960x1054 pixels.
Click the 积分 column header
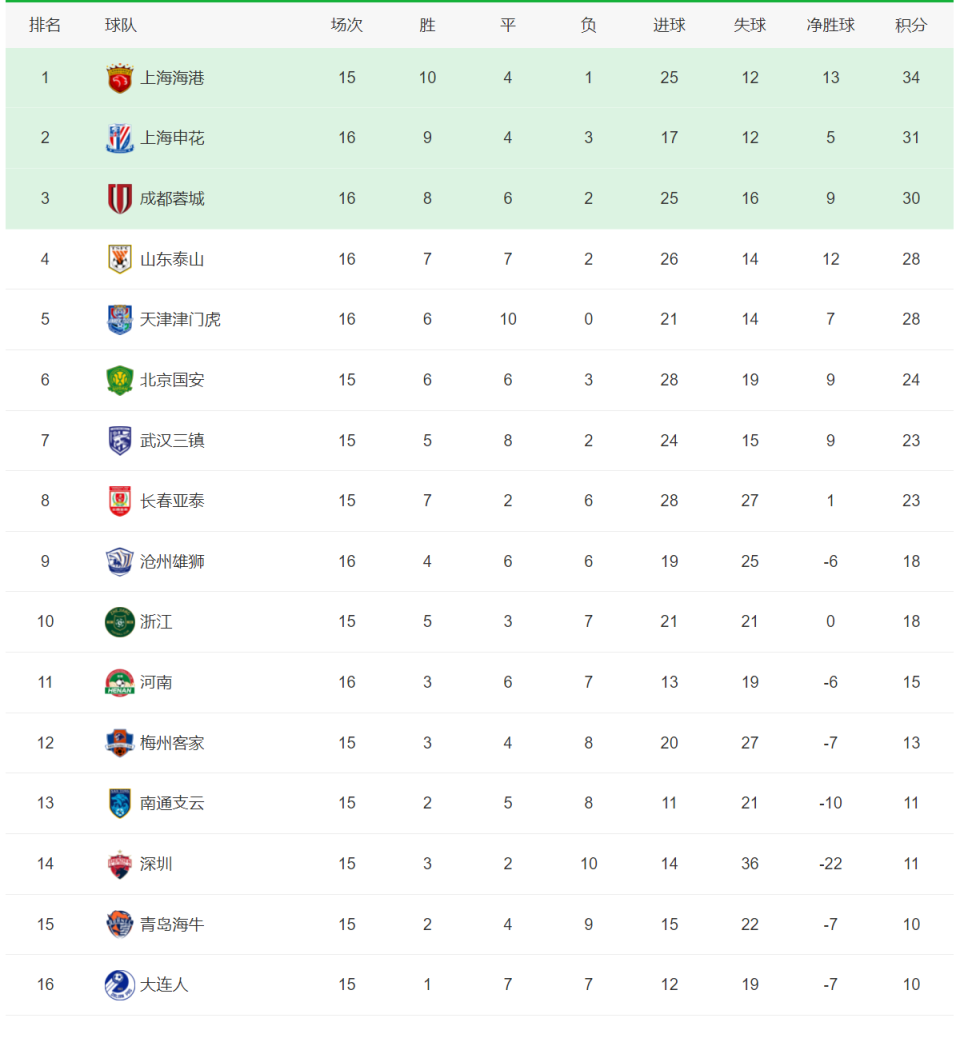911,25
